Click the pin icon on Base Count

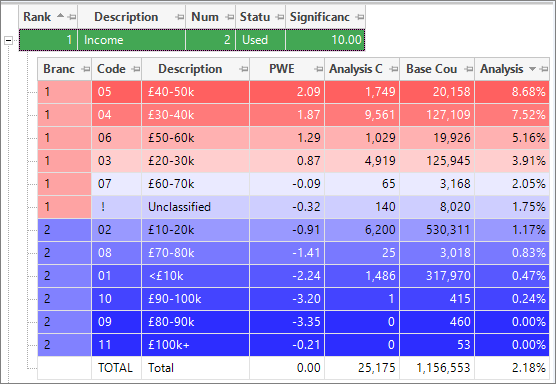click(x=469, y=69)
